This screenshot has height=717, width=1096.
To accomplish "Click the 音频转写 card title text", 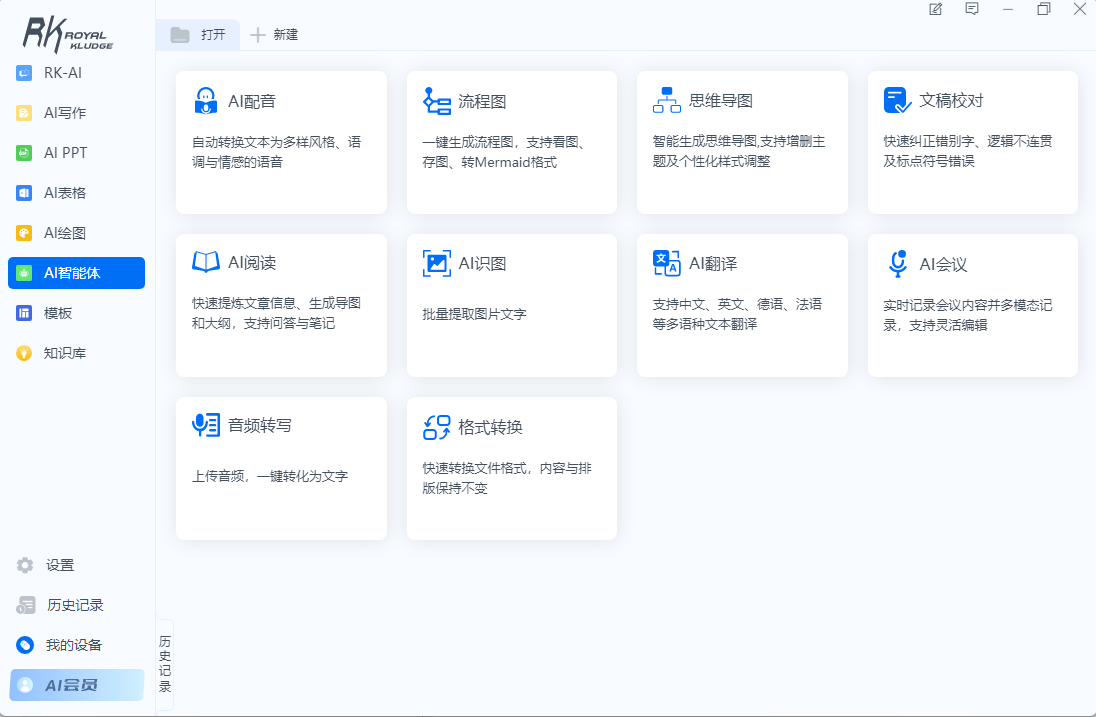I will point(260,425).
